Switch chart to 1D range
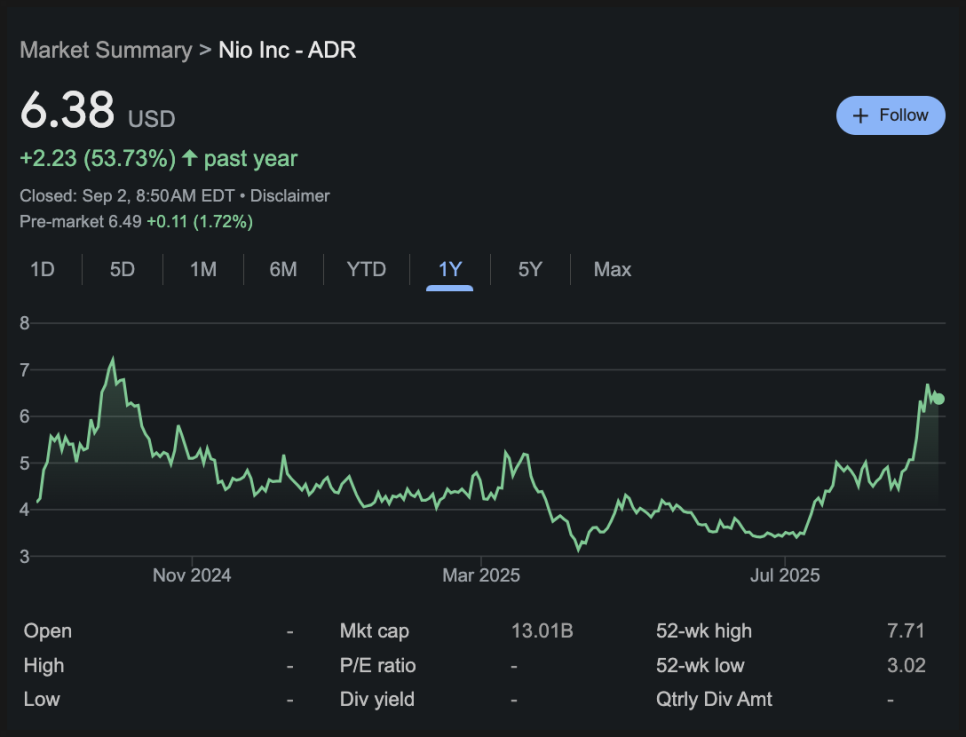This screenshot has height=737, width=966. pyautogui.click(x=43, y=269)
